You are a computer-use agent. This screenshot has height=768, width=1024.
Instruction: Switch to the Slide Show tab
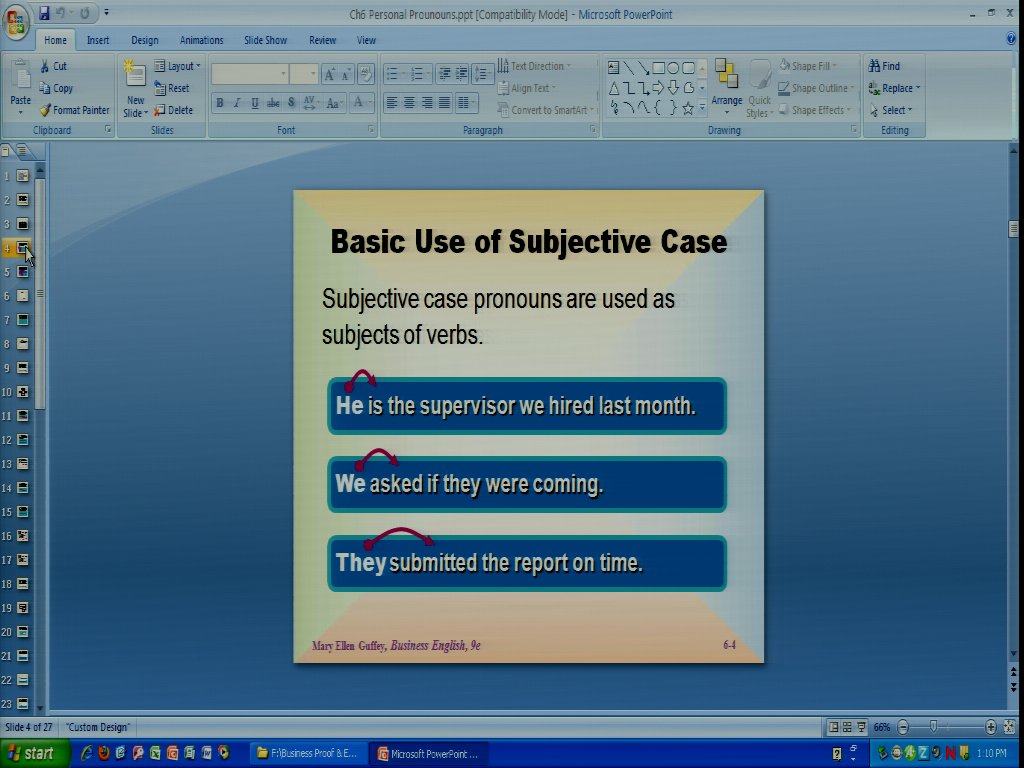pyautogui.click(x=265, y=40)
